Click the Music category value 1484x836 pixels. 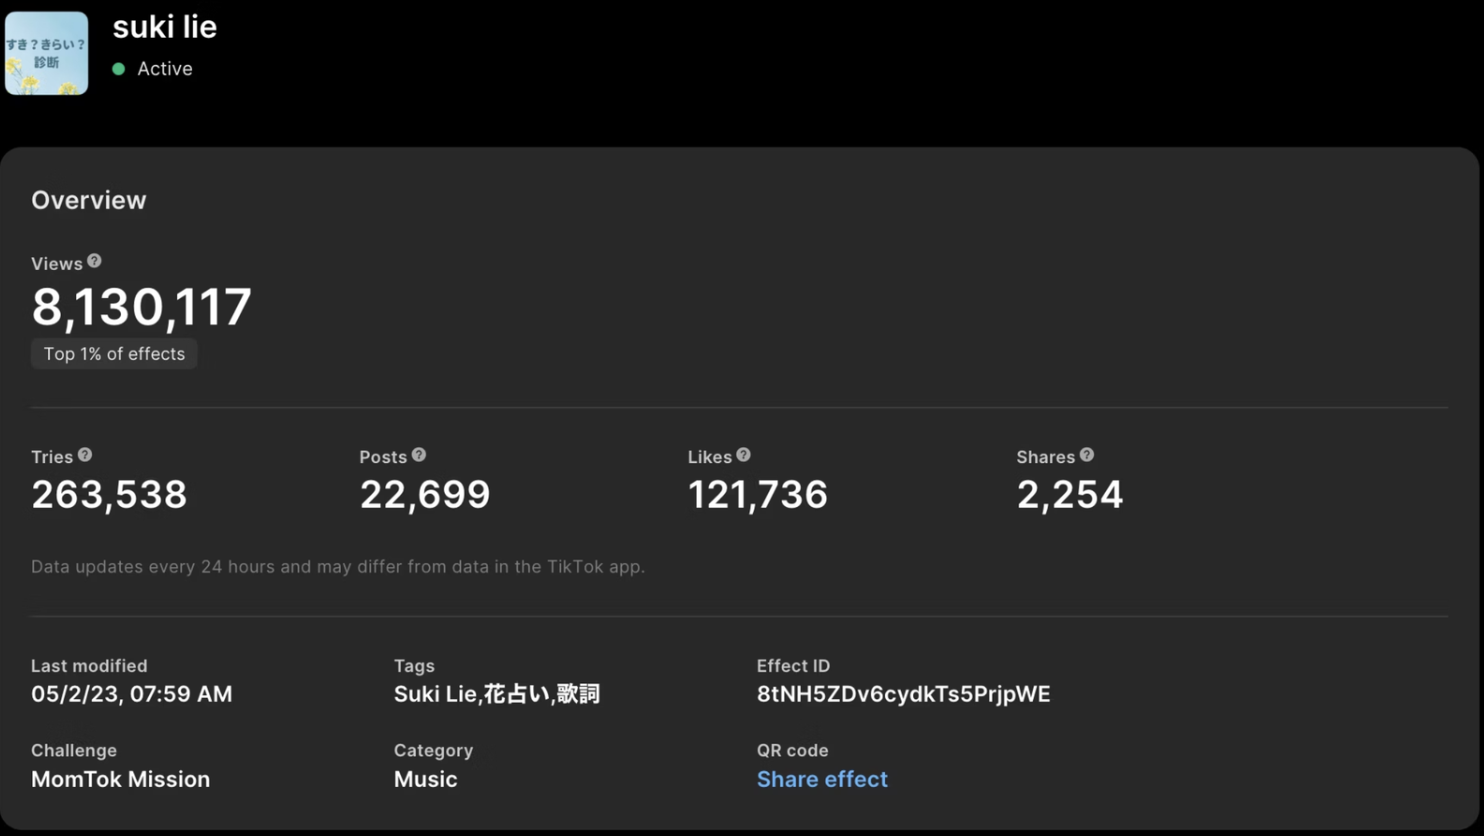(x=426, y=779)
